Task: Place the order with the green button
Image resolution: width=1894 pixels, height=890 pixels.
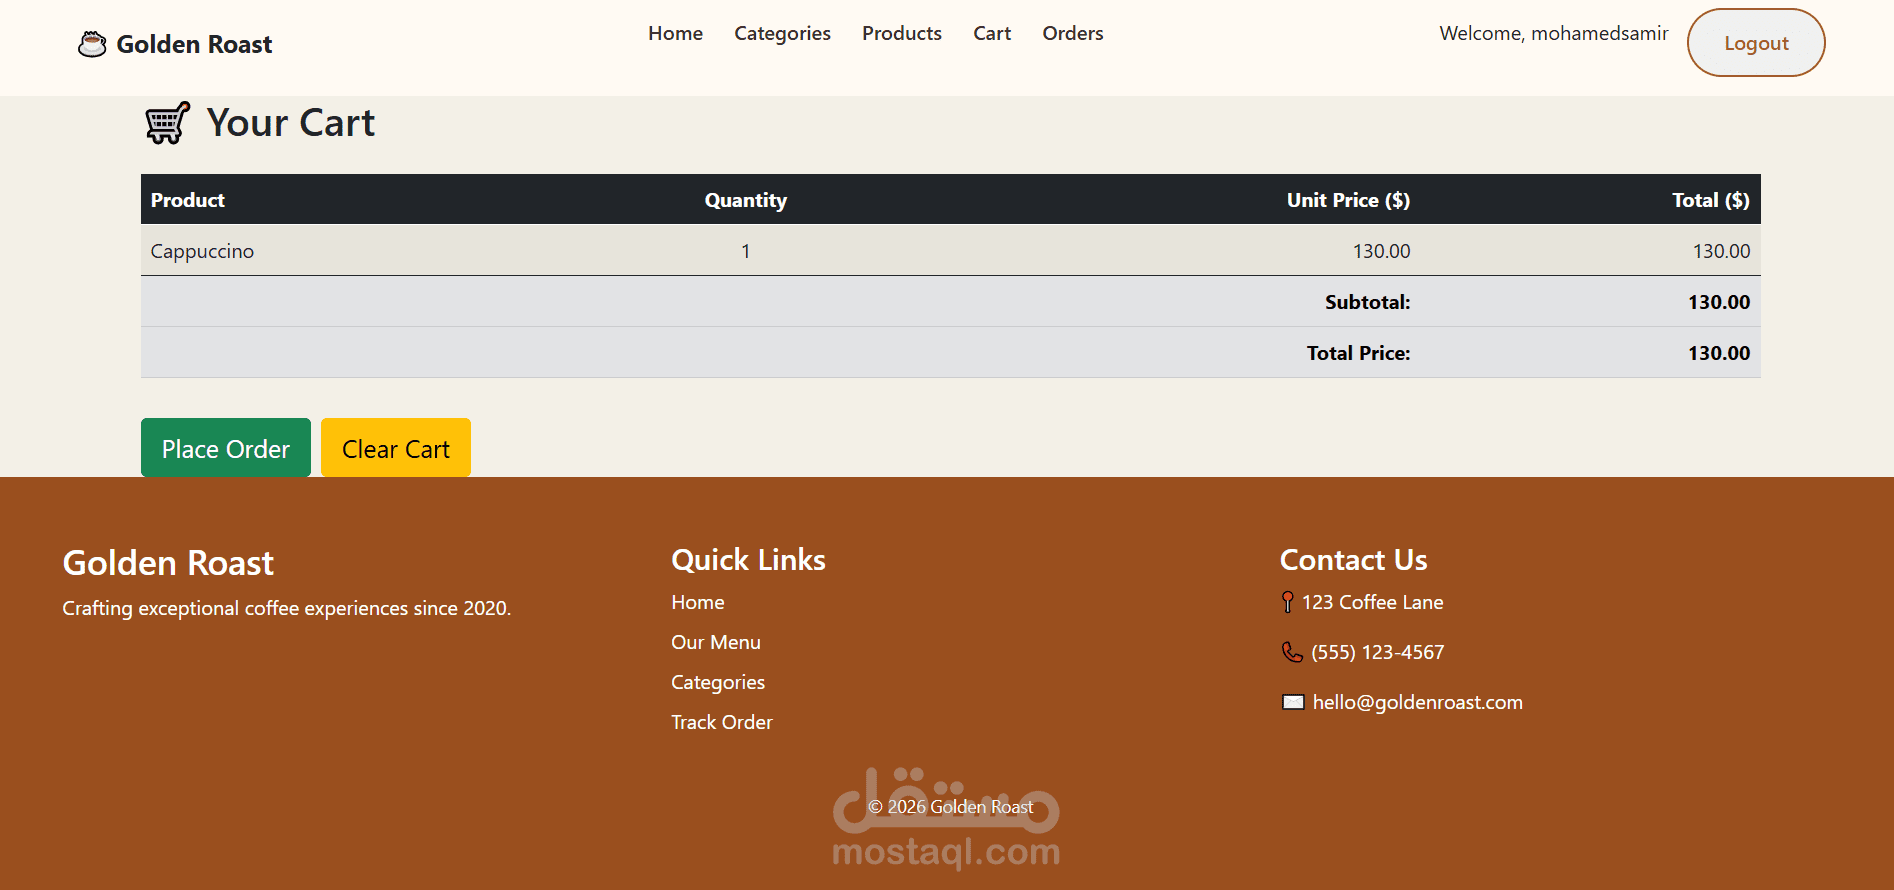Action: coord(226,448)
